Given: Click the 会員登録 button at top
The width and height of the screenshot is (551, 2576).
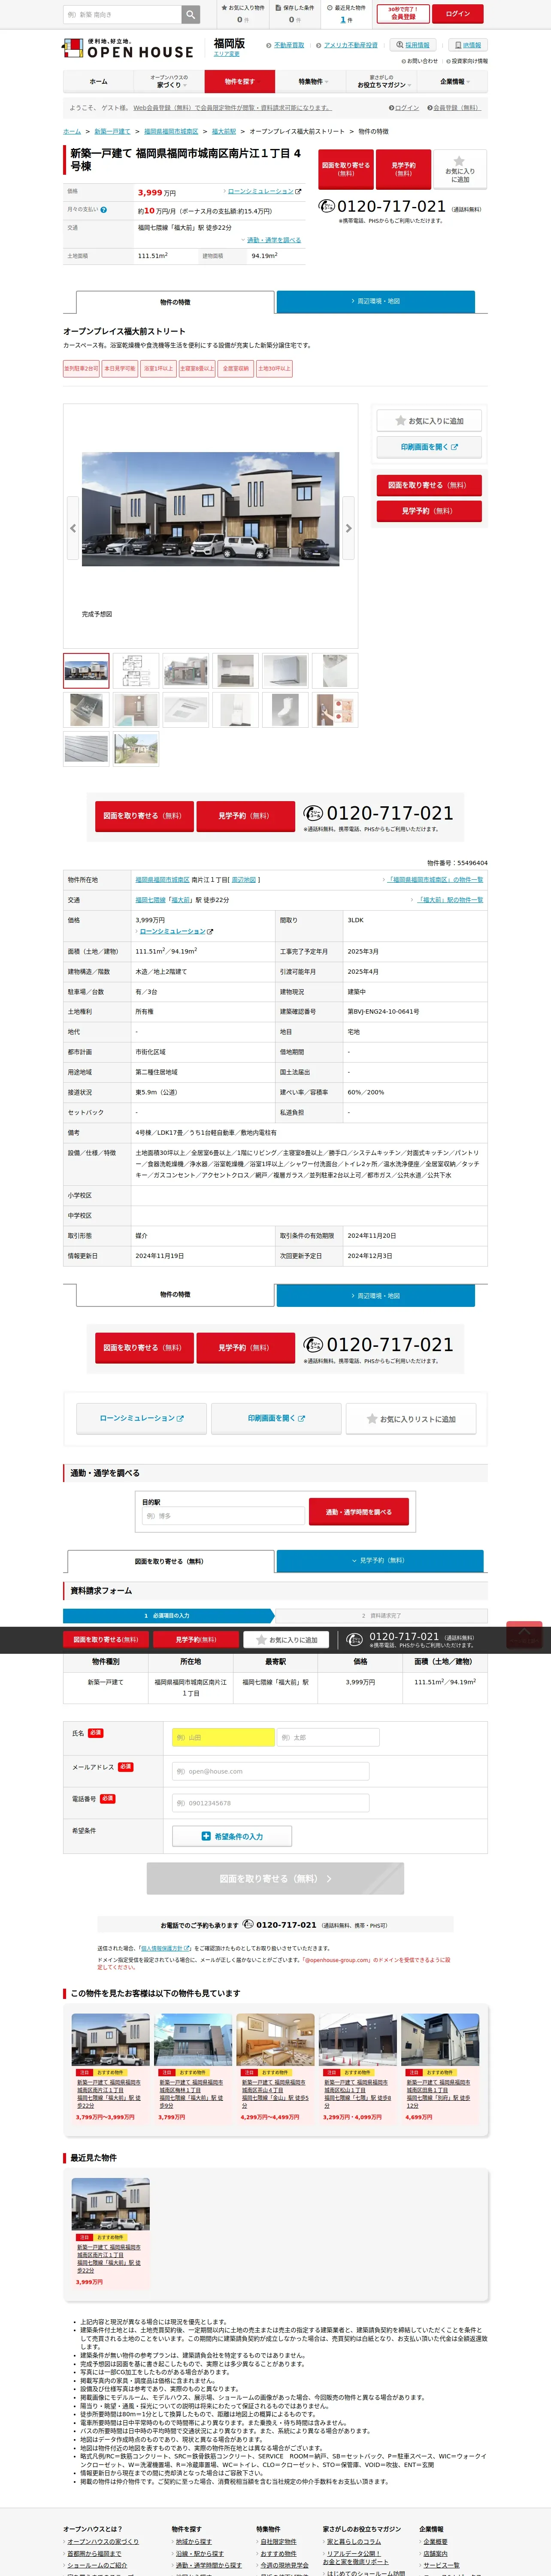Looking at the screenshot, I should (x=403, y=14).
